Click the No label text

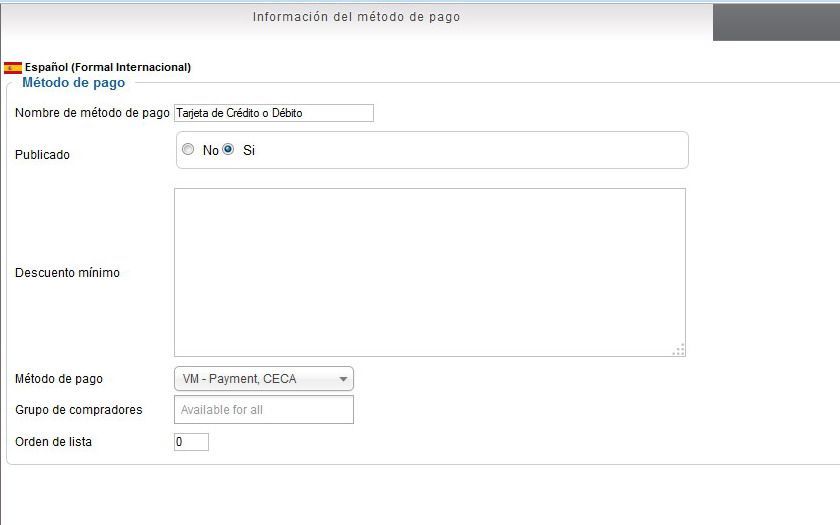pyautogui.click(x=211, y=151)
